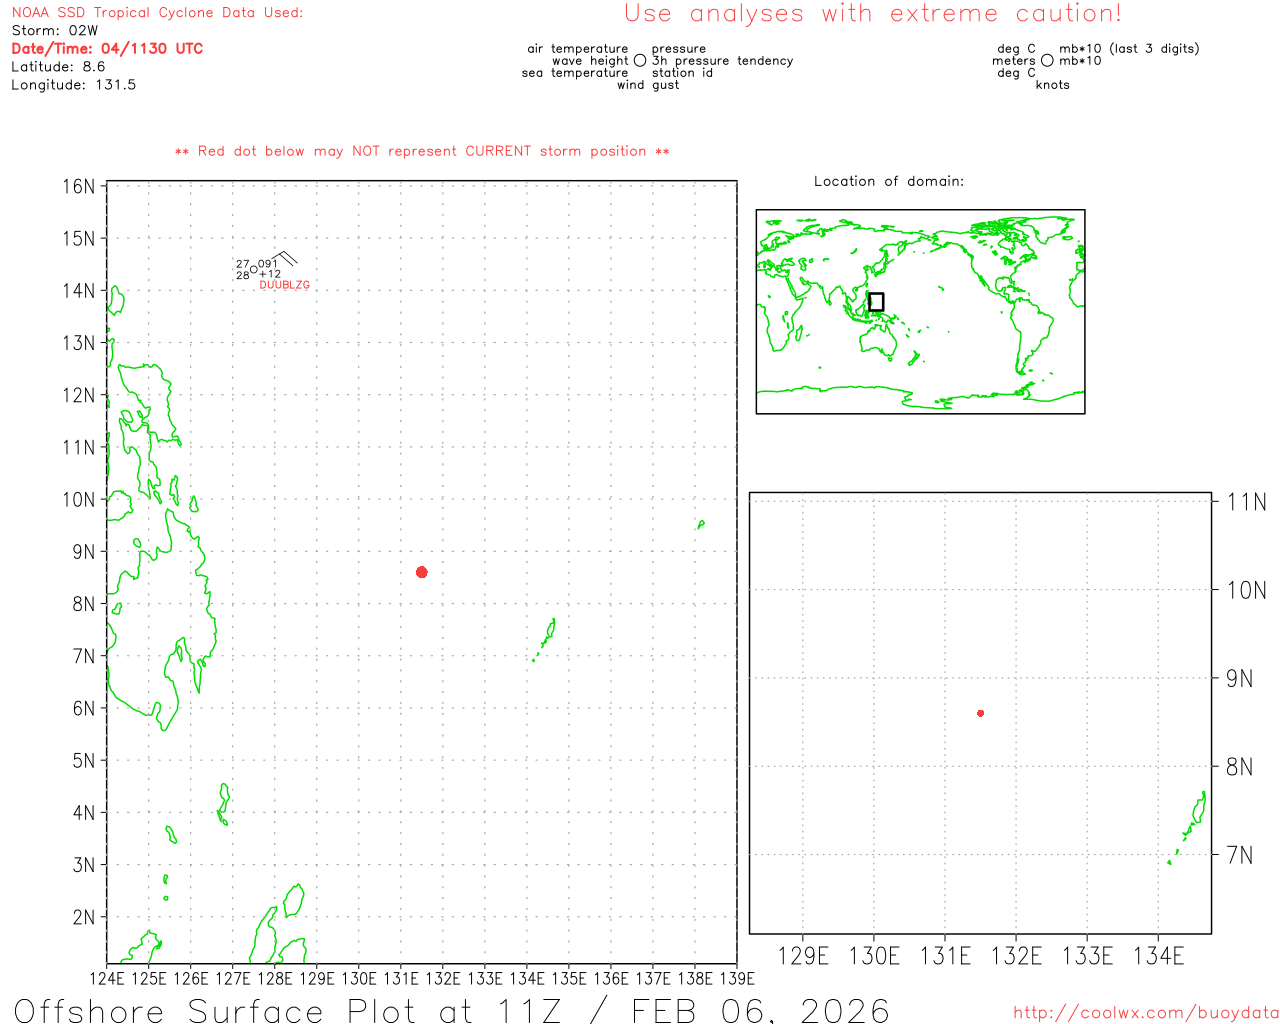Click the red storm dot on main map
This screenshot has width=1280, height=1024.
tap(422, 572)
